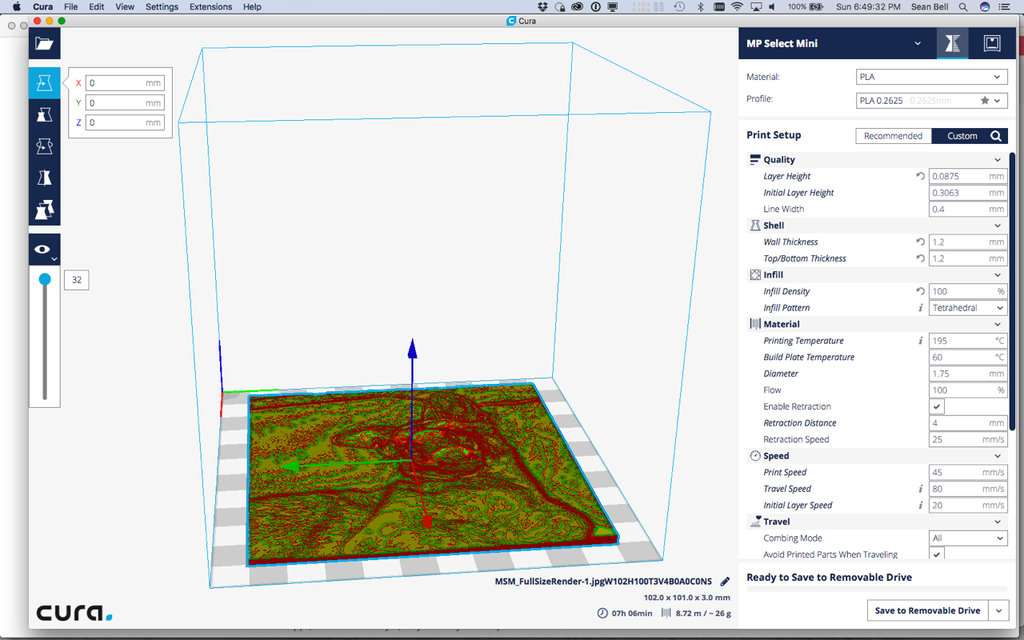This screenshot has width=1024, height=640.
Task: Open the Infill Pattern Tetrahedral dropdown
Action: pos(968,308)
